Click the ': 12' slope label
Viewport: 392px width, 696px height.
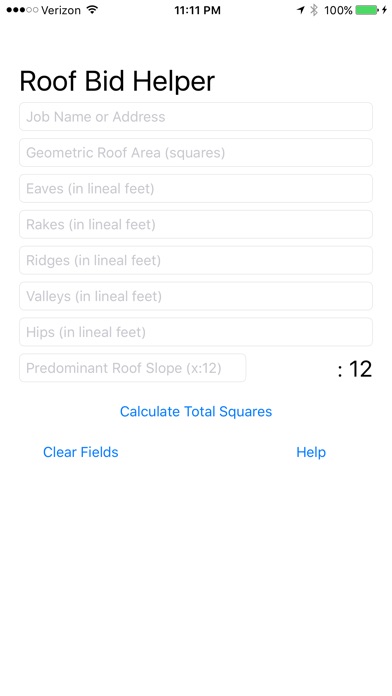354,369
